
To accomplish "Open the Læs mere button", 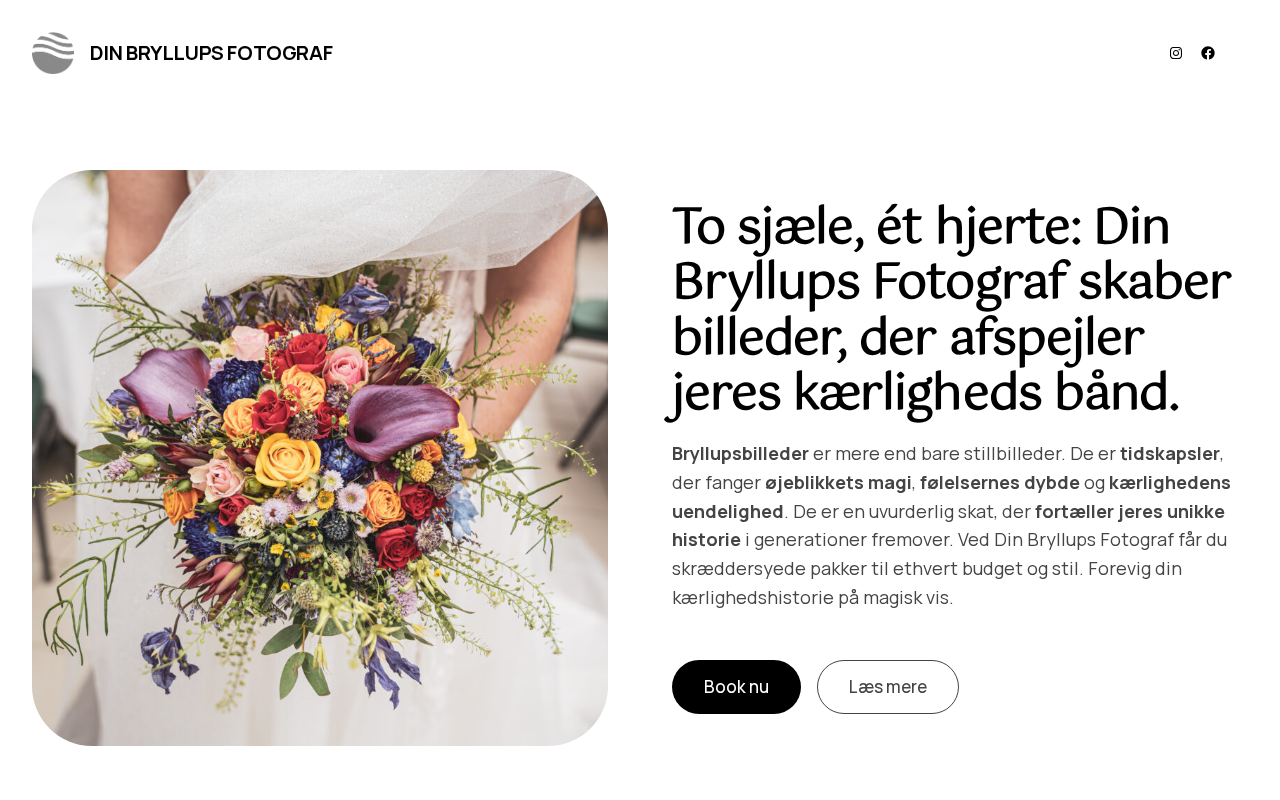I will [888, 687].
